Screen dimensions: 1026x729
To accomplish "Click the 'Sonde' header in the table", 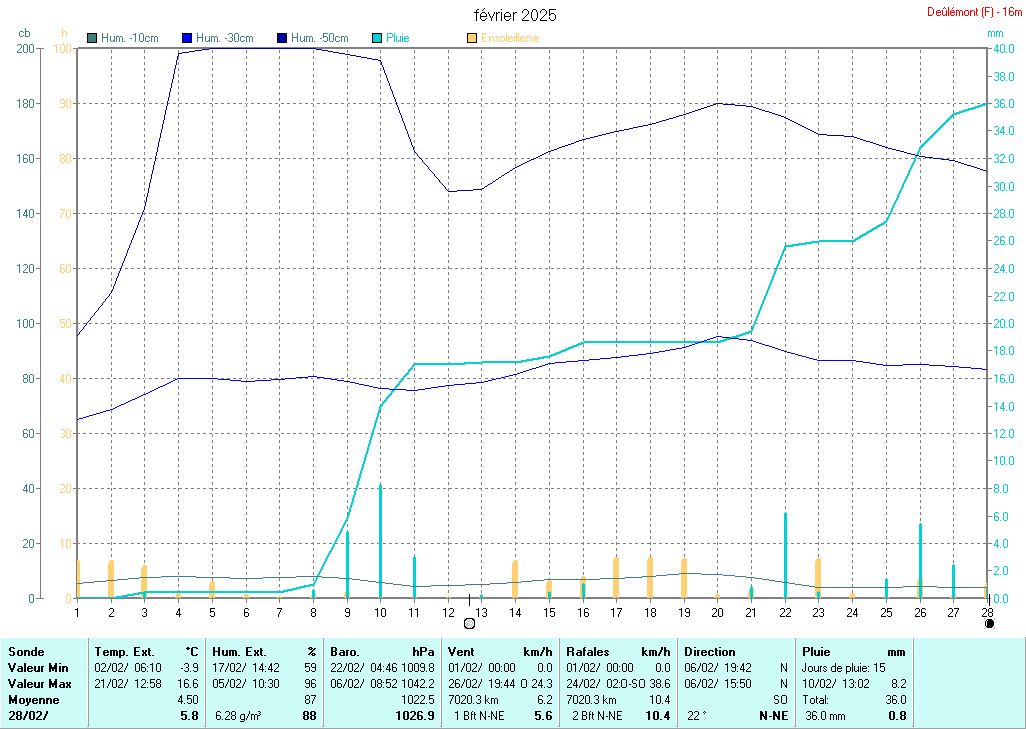I will pyautogui.click(x=26, y=651).
